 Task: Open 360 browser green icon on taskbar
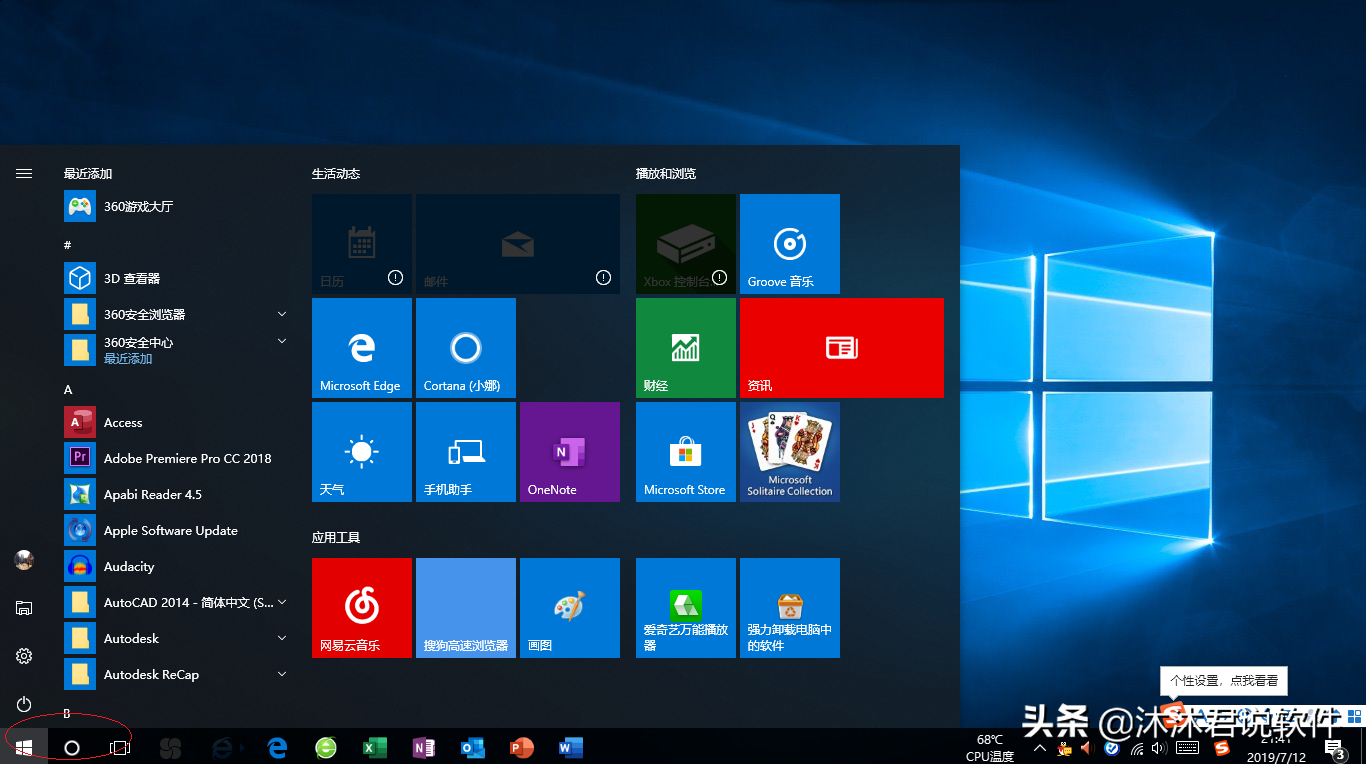[x=326, y=747]
